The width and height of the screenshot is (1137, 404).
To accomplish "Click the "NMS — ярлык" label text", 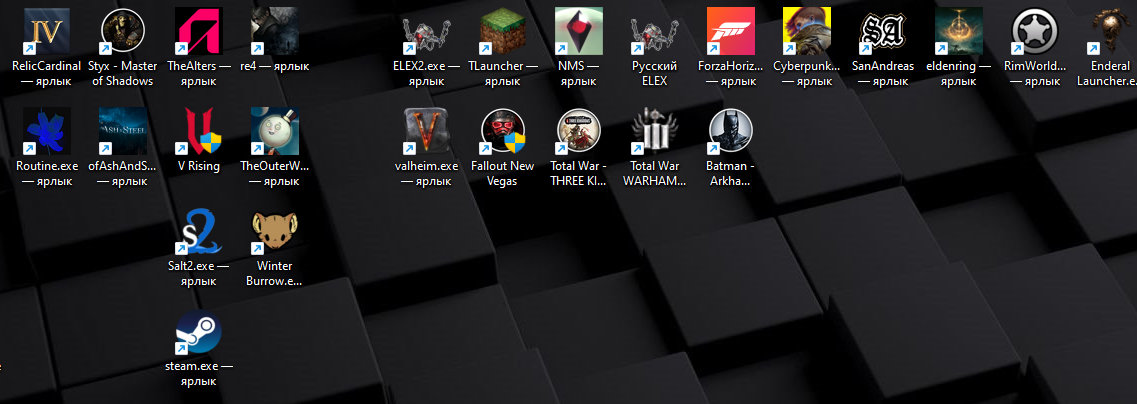I will pyautogui.click(x=577, y=73).
